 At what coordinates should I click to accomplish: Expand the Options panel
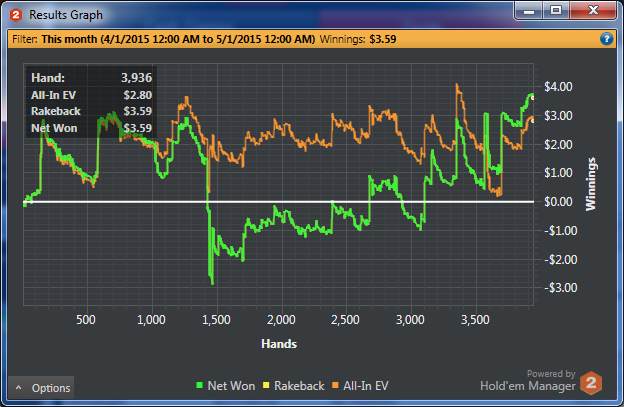pos(41,388)
